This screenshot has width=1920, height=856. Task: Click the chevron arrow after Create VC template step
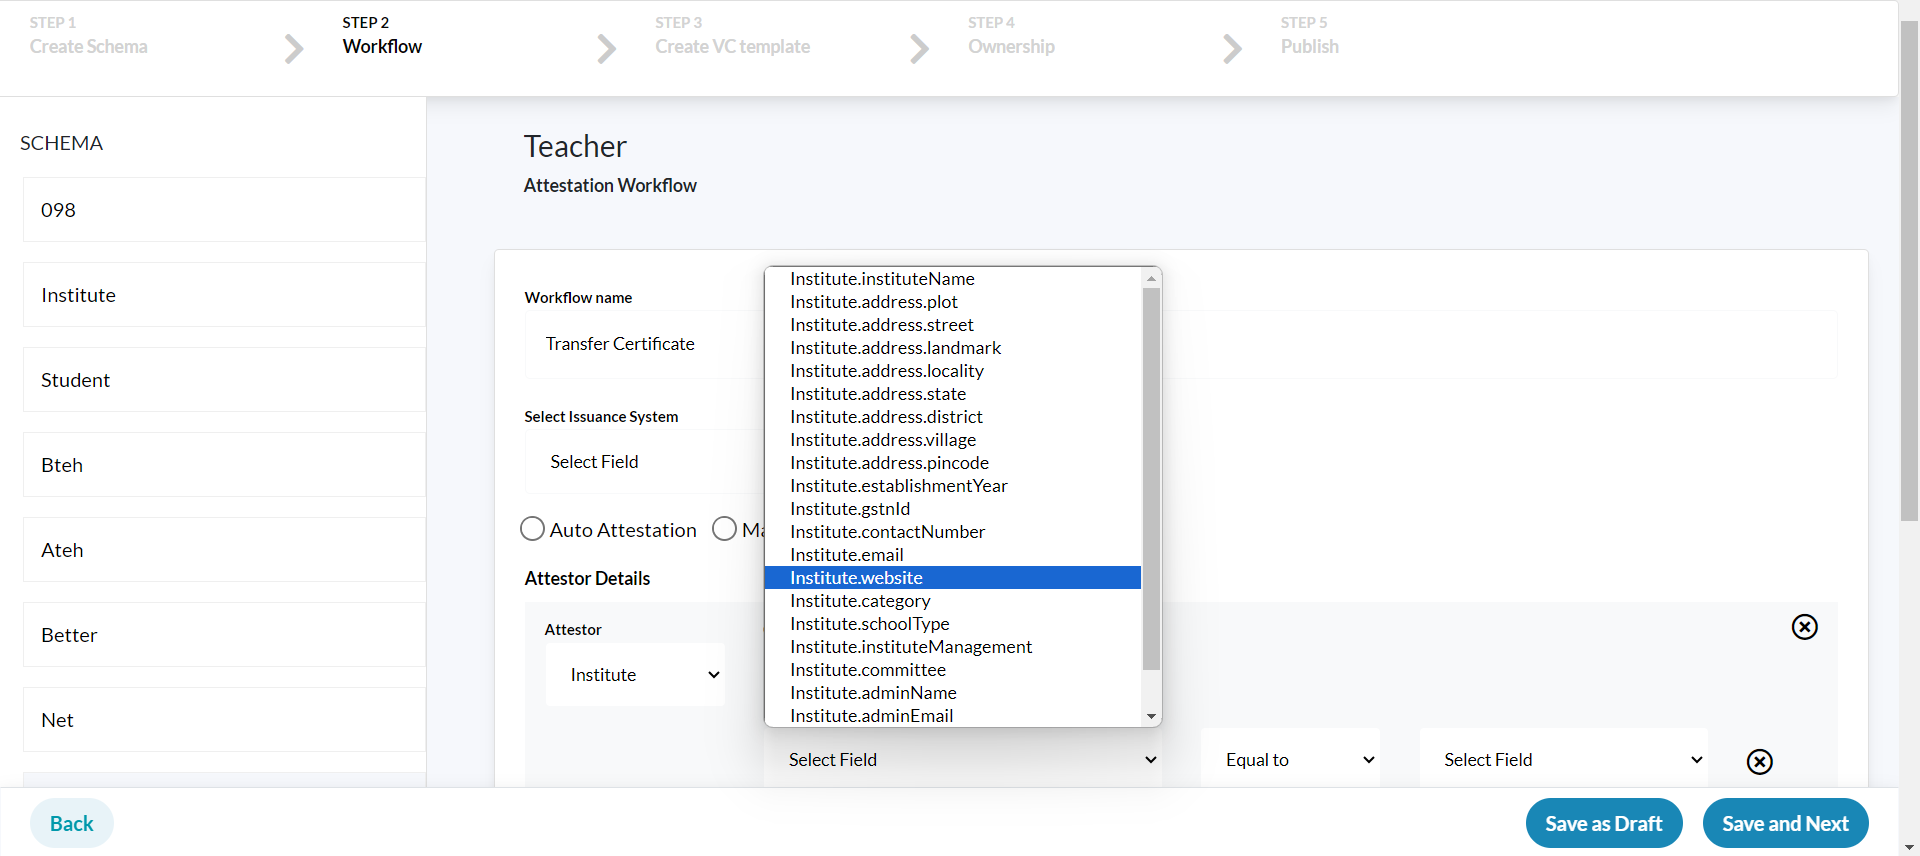tap(919, 48)
